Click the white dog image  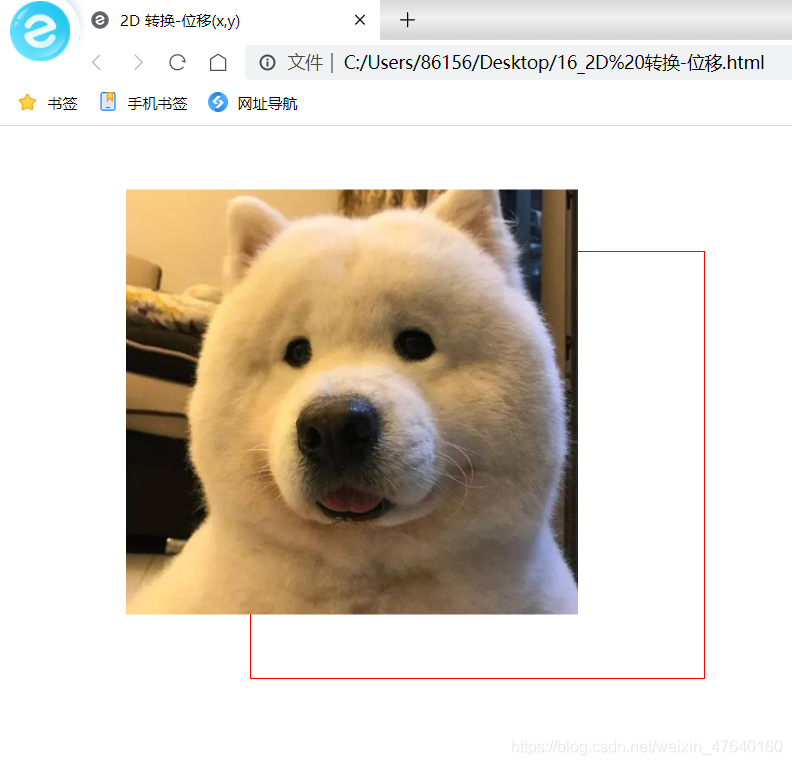pos(352,402)
